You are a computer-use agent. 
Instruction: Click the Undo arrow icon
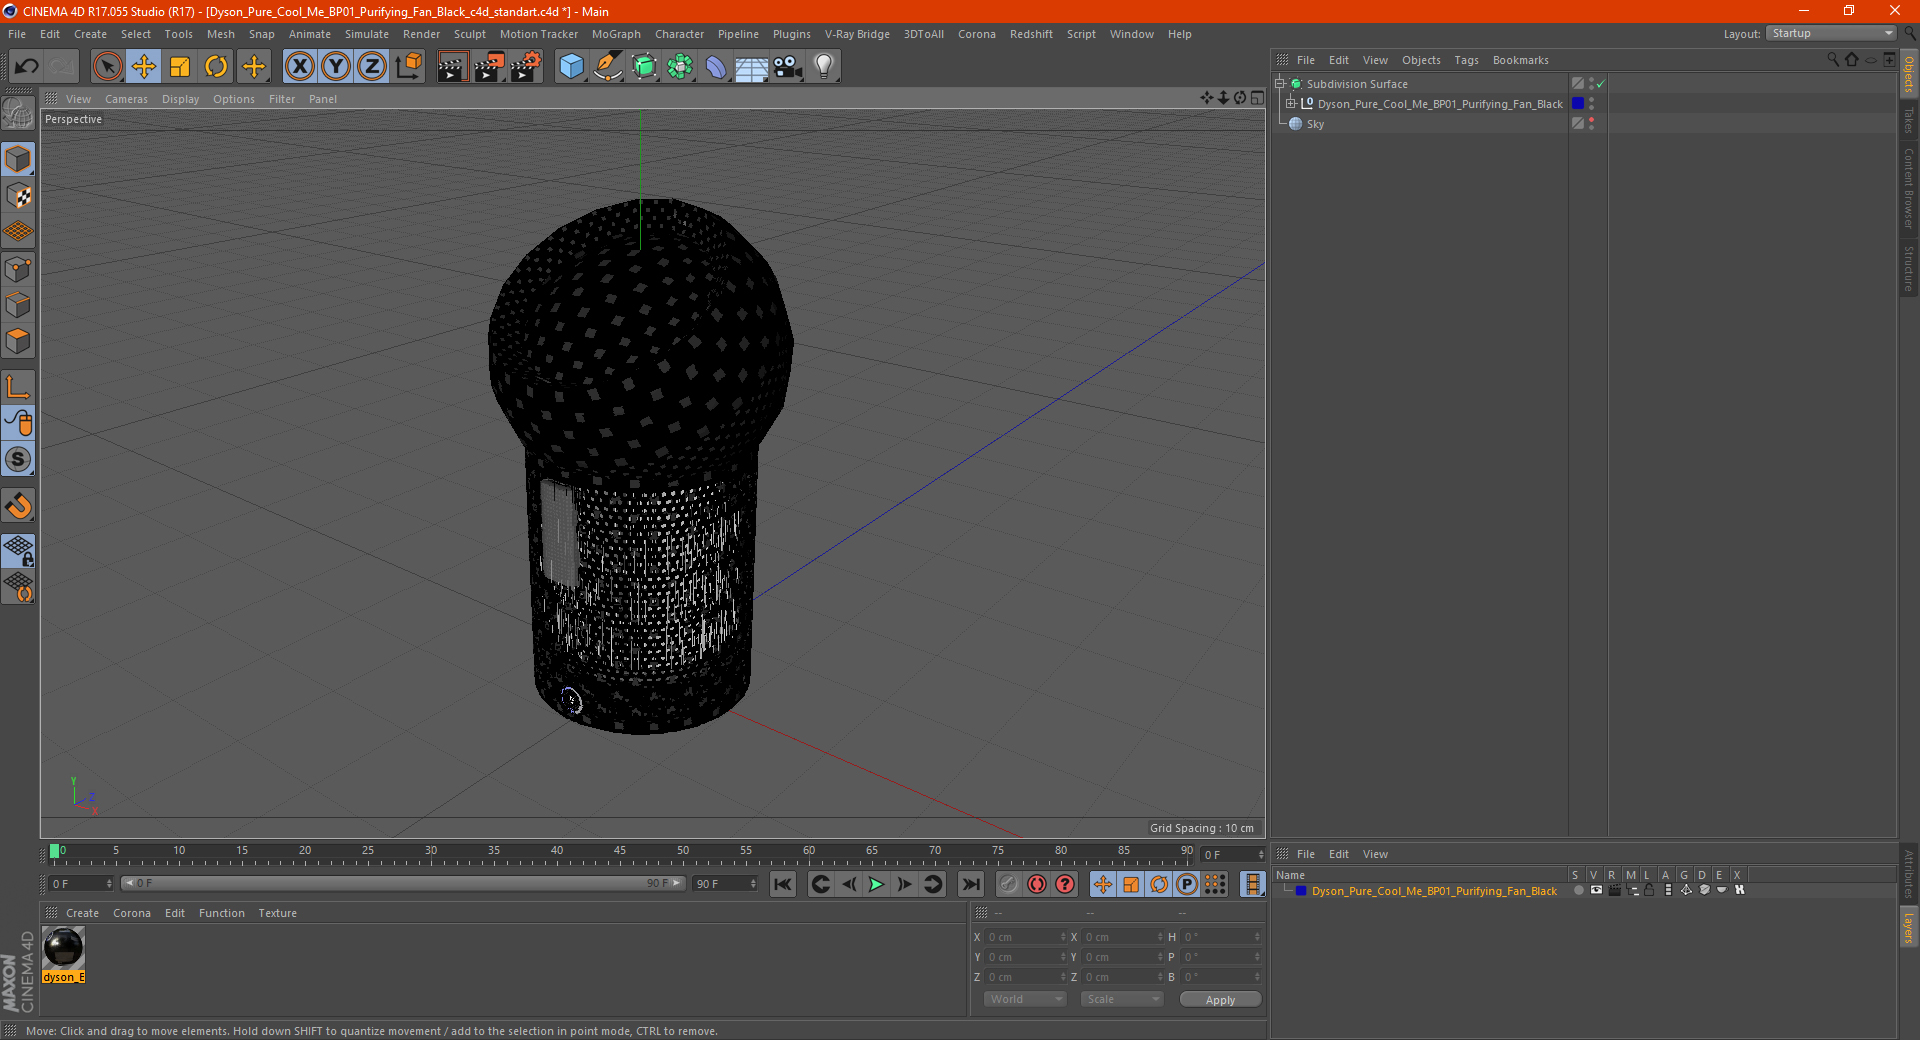tap(26, 67)
